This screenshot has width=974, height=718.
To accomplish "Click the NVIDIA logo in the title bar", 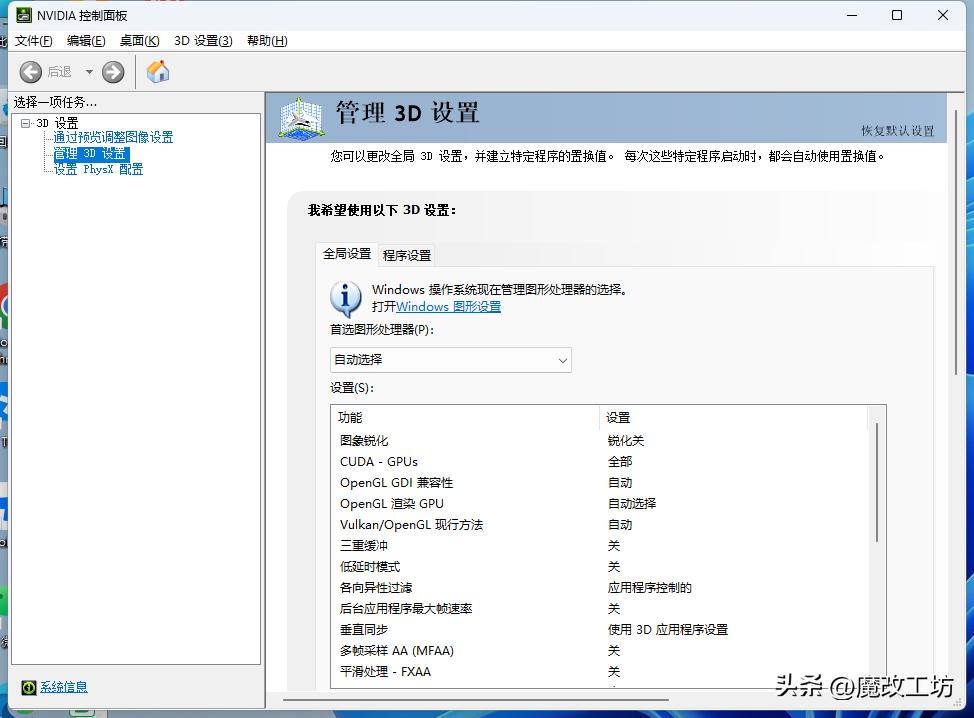I will pos(24,15).
